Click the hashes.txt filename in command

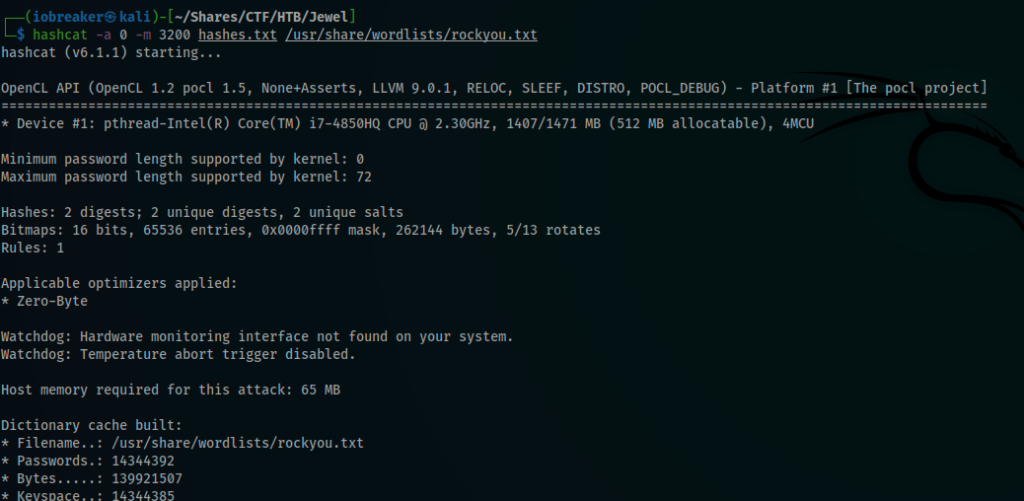238,35
